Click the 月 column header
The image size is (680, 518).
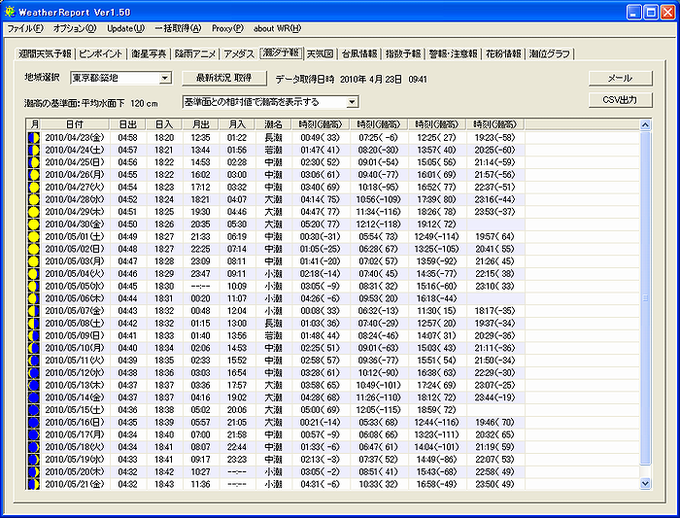coord(34,125)
